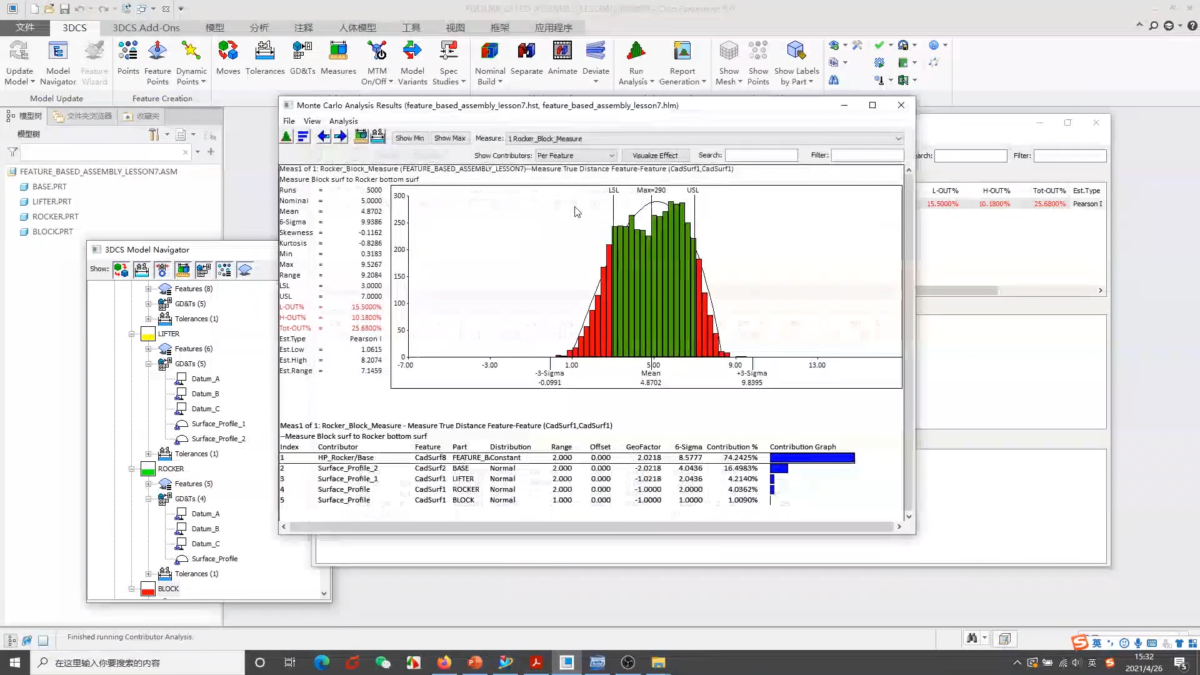
Task: Click the histogram icon in Monte Carlo toolbar
Action: (287, 137)
